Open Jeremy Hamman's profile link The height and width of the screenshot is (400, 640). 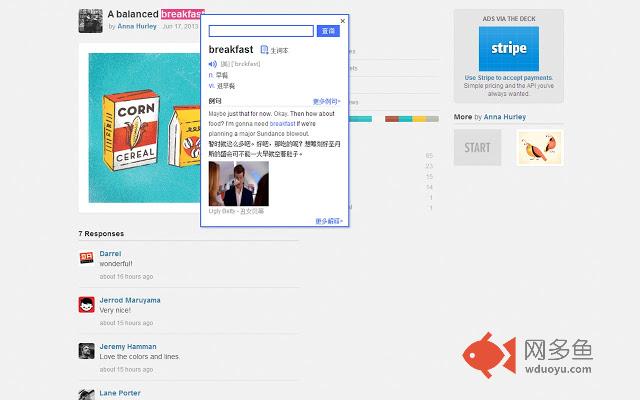tap(128, 347)
